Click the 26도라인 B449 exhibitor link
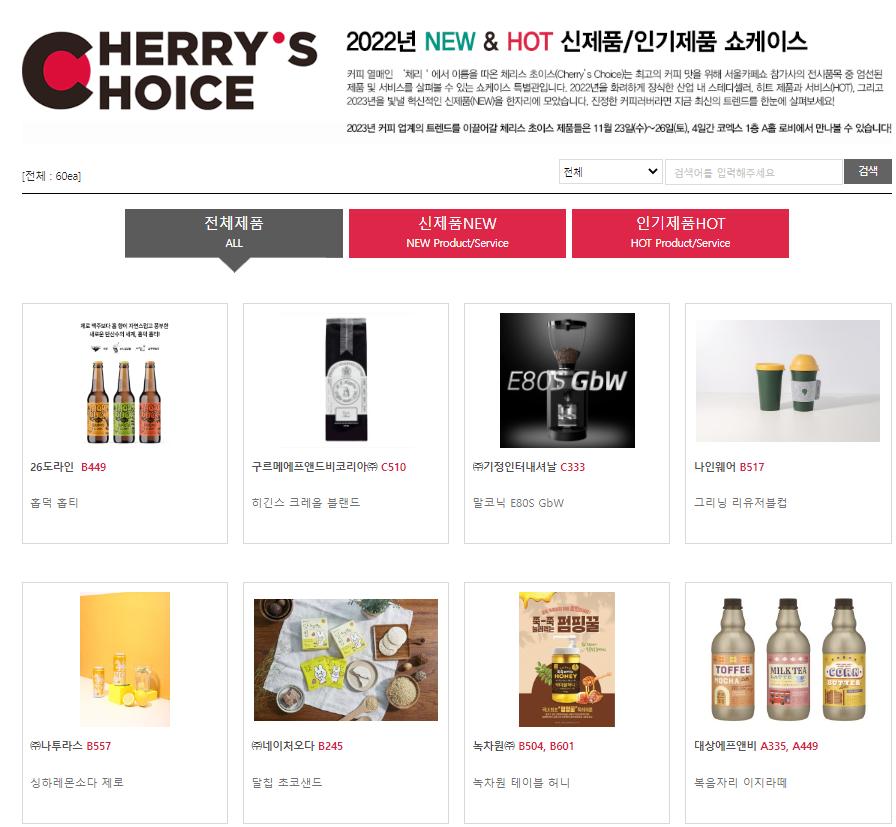Viewport: 896px width, 827px height. [x=68, y=467]
